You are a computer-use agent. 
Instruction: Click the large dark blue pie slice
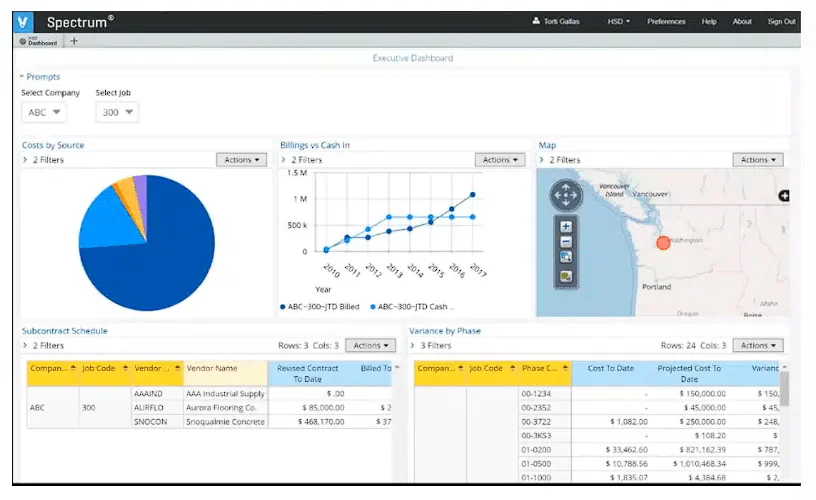tap(156, 260)
